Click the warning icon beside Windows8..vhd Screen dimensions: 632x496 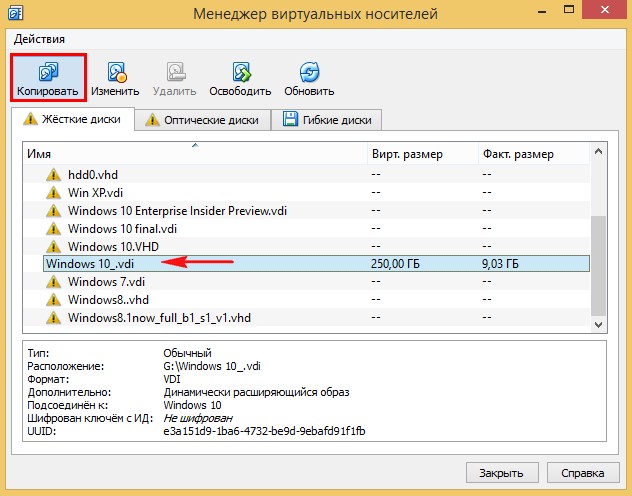53,300
